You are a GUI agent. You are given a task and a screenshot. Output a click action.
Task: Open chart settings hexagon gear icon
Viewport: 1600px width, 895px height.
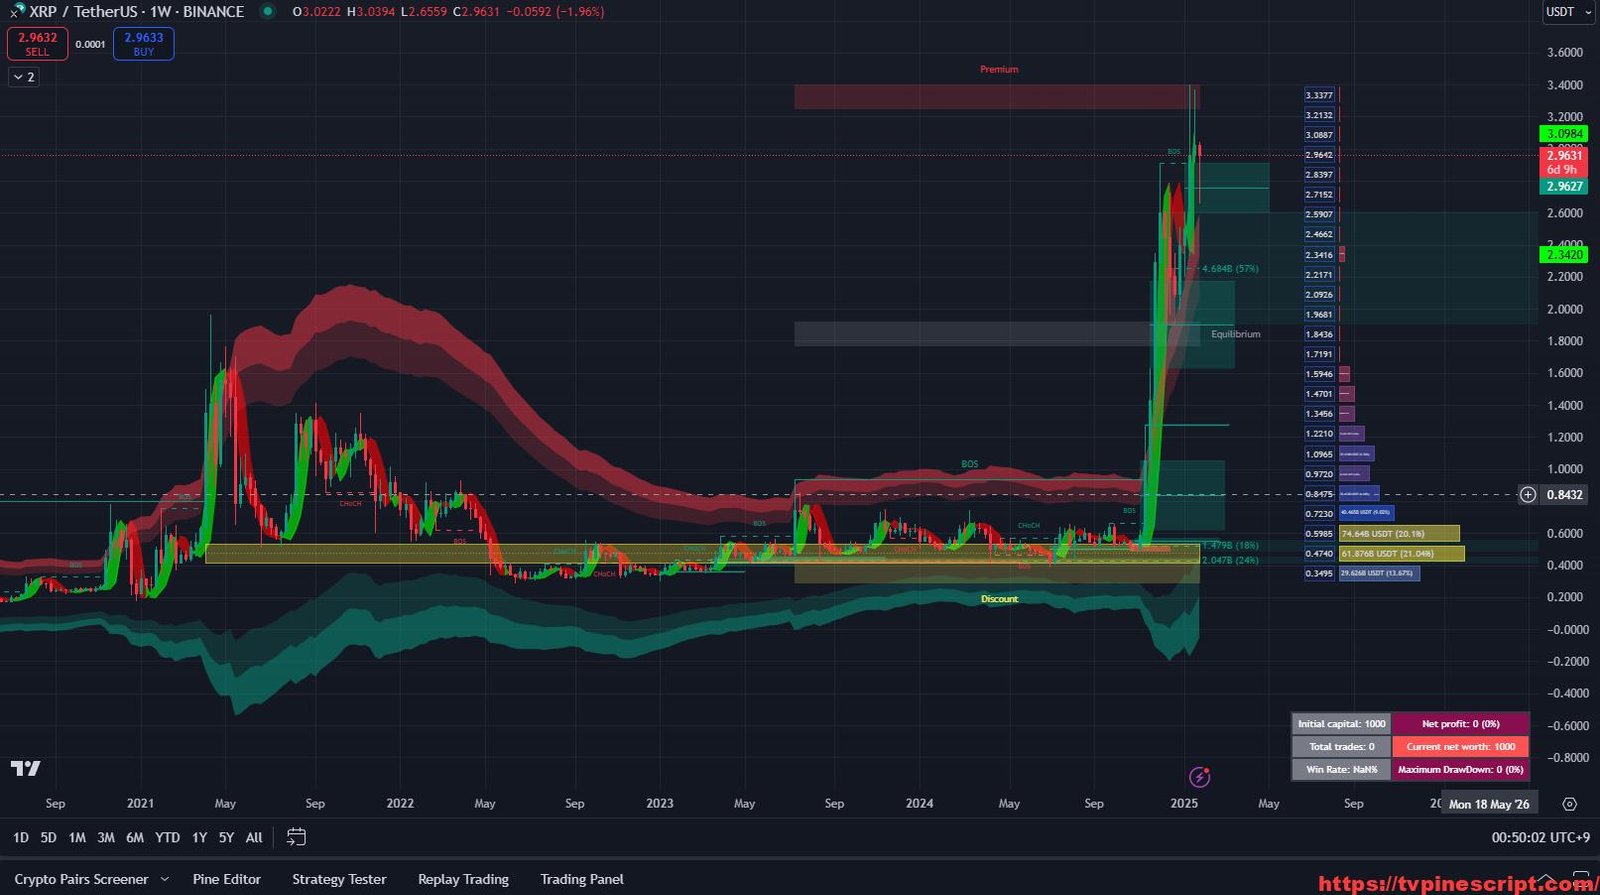pos(1569,804)
